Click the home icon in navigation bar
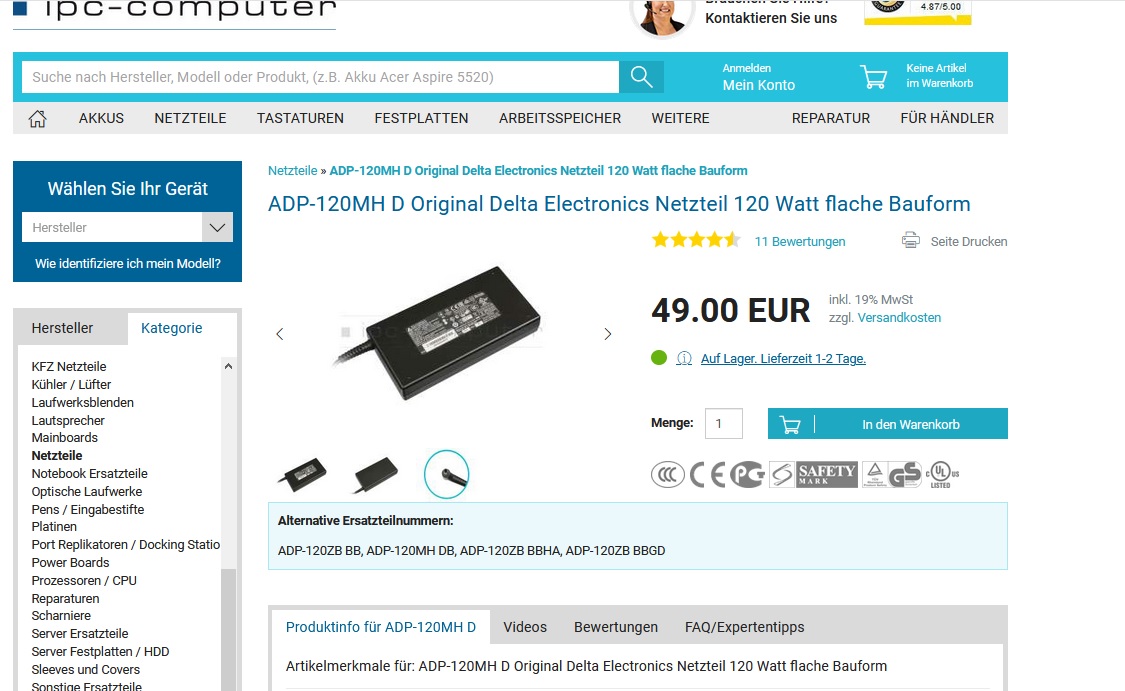This screenshot has width=1125, height=691. tap(37, 118)
